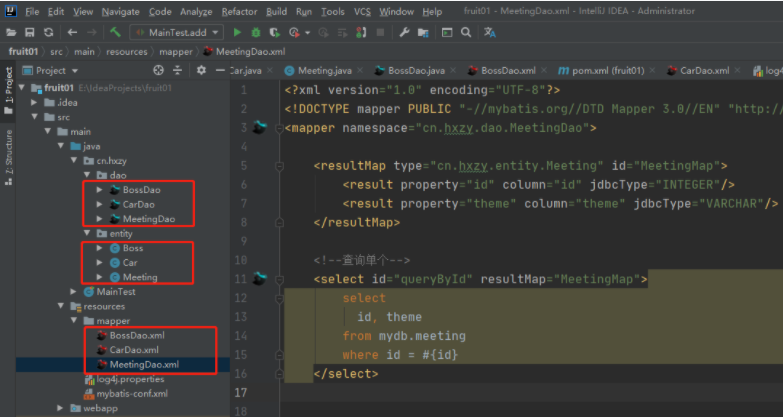Run MainTest.add with green play icon
Screen dimensions: 783x417
(237, 32)
